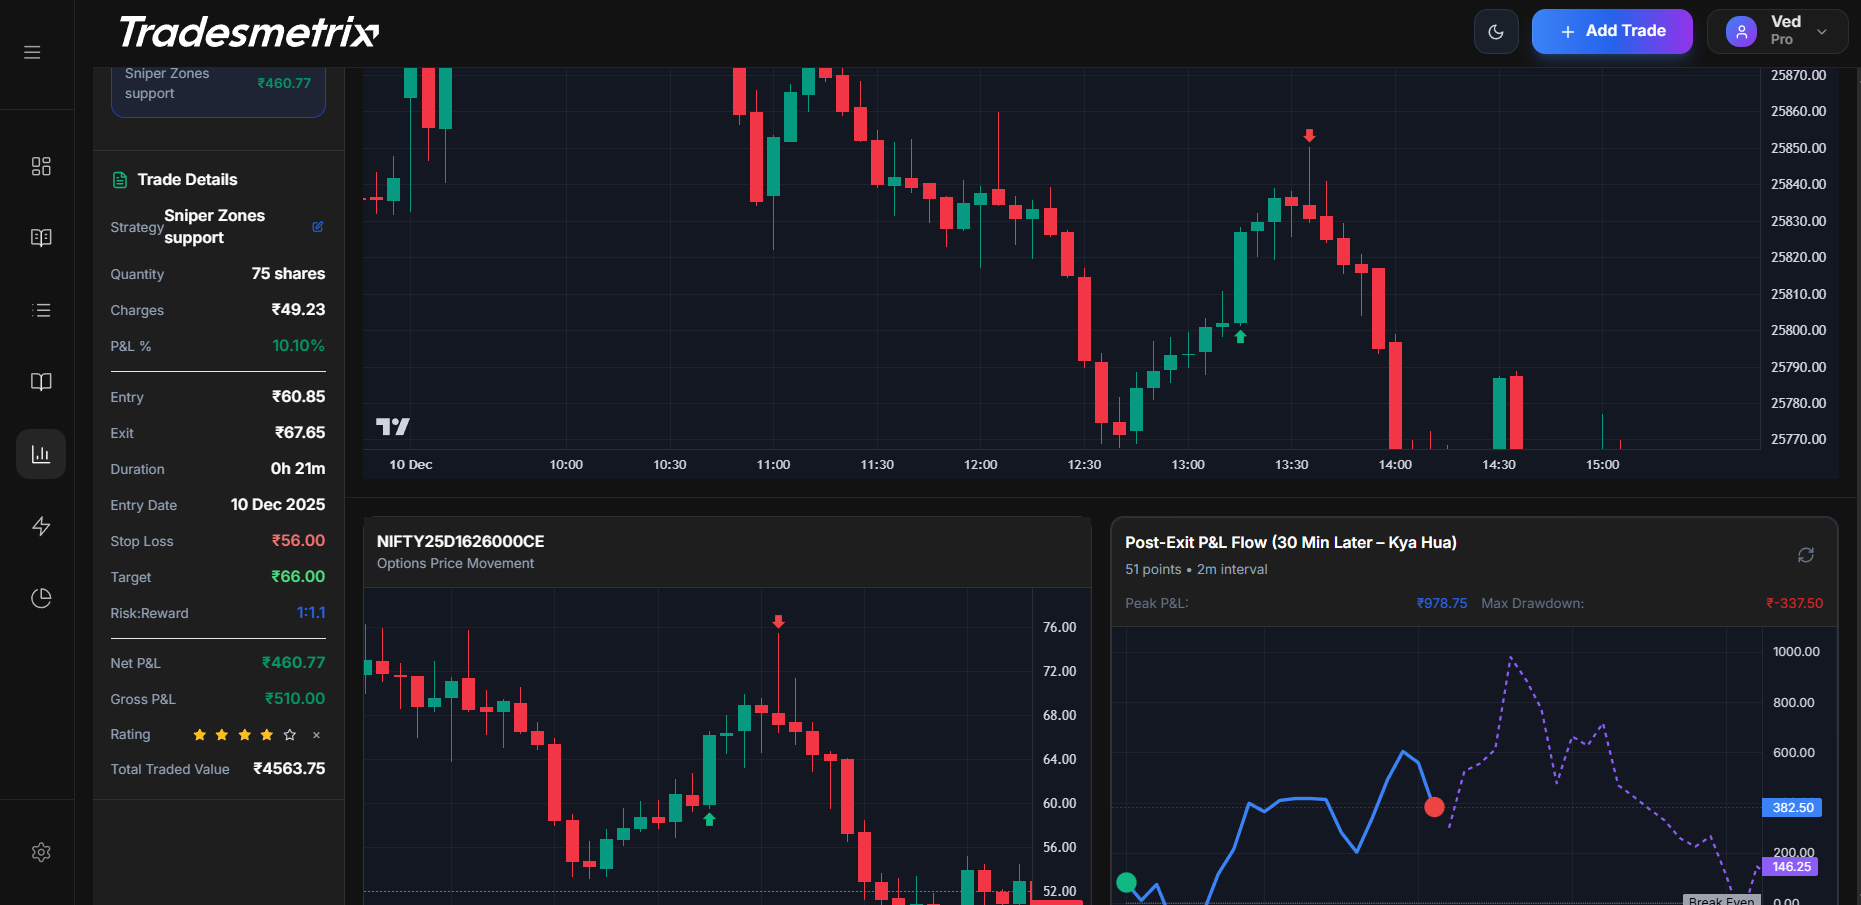This screenshot has width=1861, height=905.
Task: Open the settings gear in the sidebar
Action: click(41, 852)
